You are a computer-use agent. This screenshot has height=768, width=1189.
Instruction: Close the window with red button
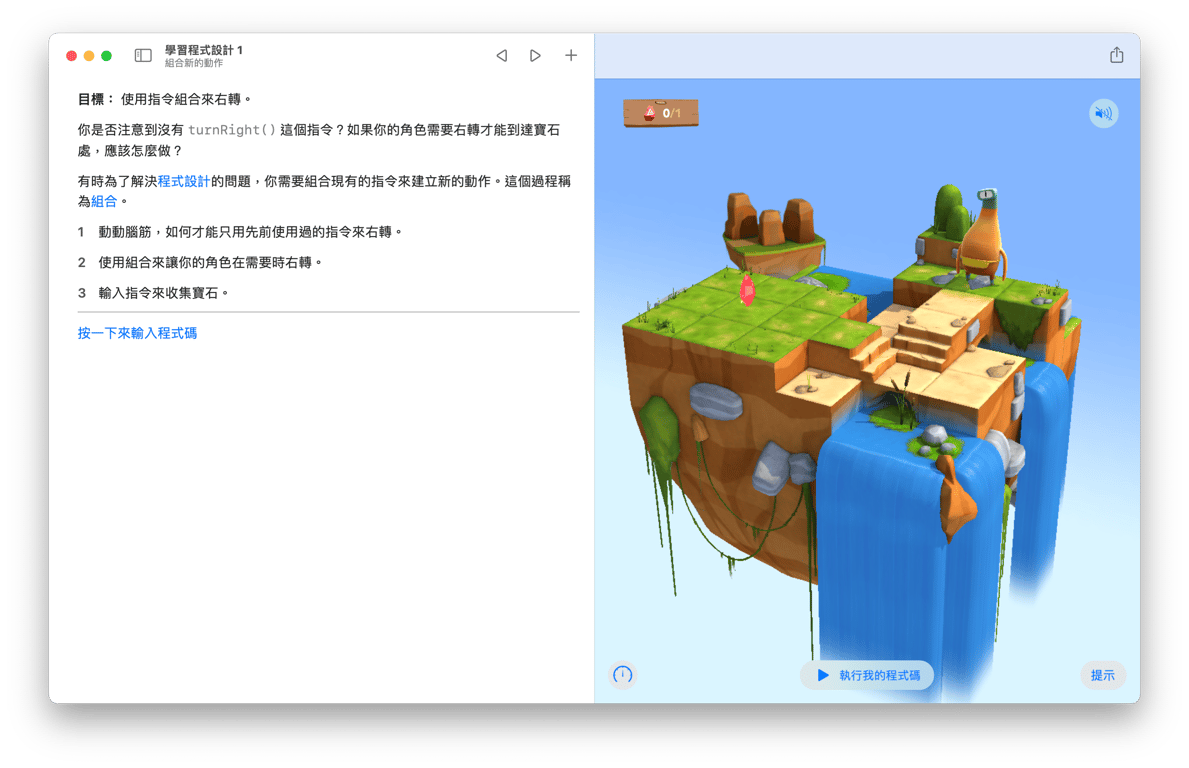point(71,55)
